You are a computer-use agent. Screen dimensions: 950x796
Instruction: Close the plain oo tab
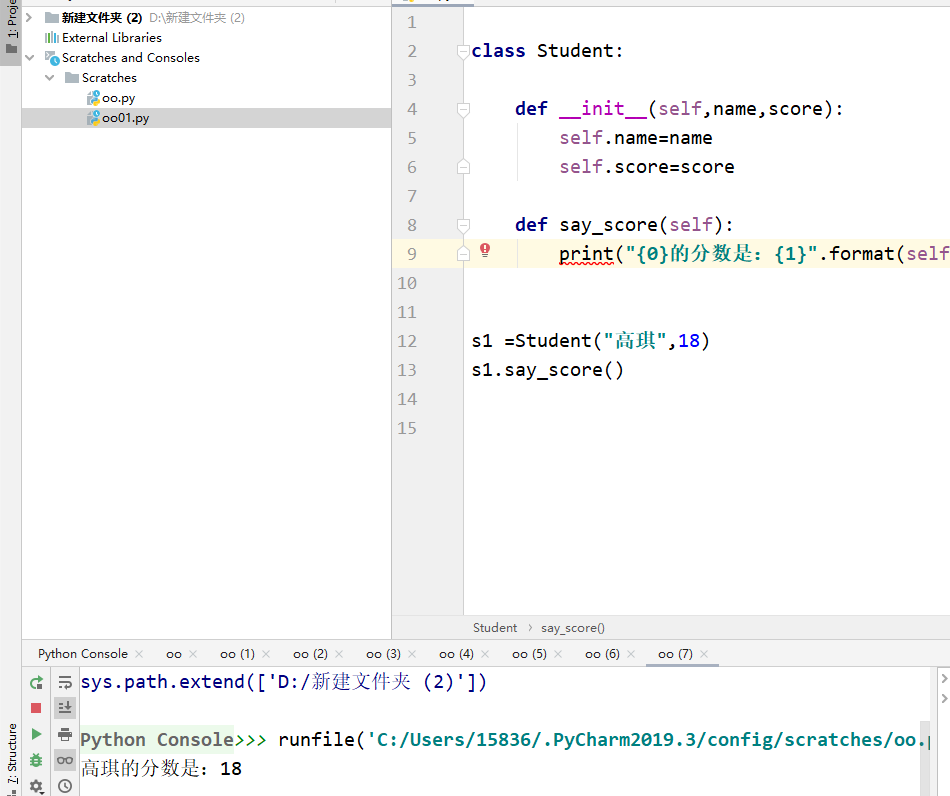pyautogui.click(x=193, y=654)
